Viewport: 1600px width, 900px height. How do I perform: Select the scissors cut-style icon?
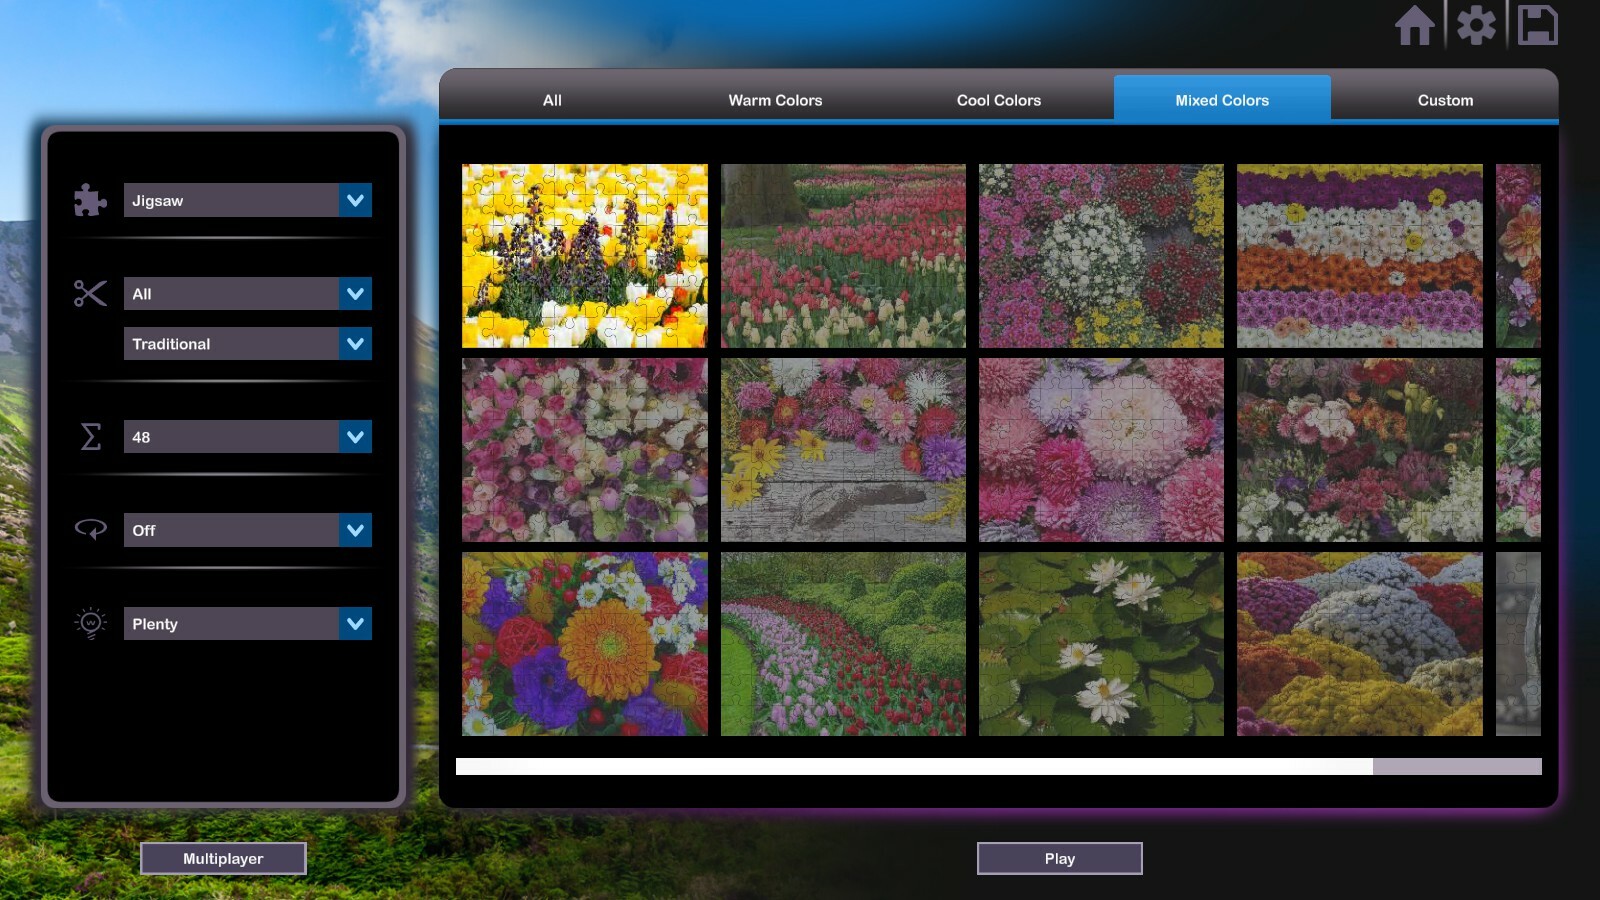click(x=89, y=293)
